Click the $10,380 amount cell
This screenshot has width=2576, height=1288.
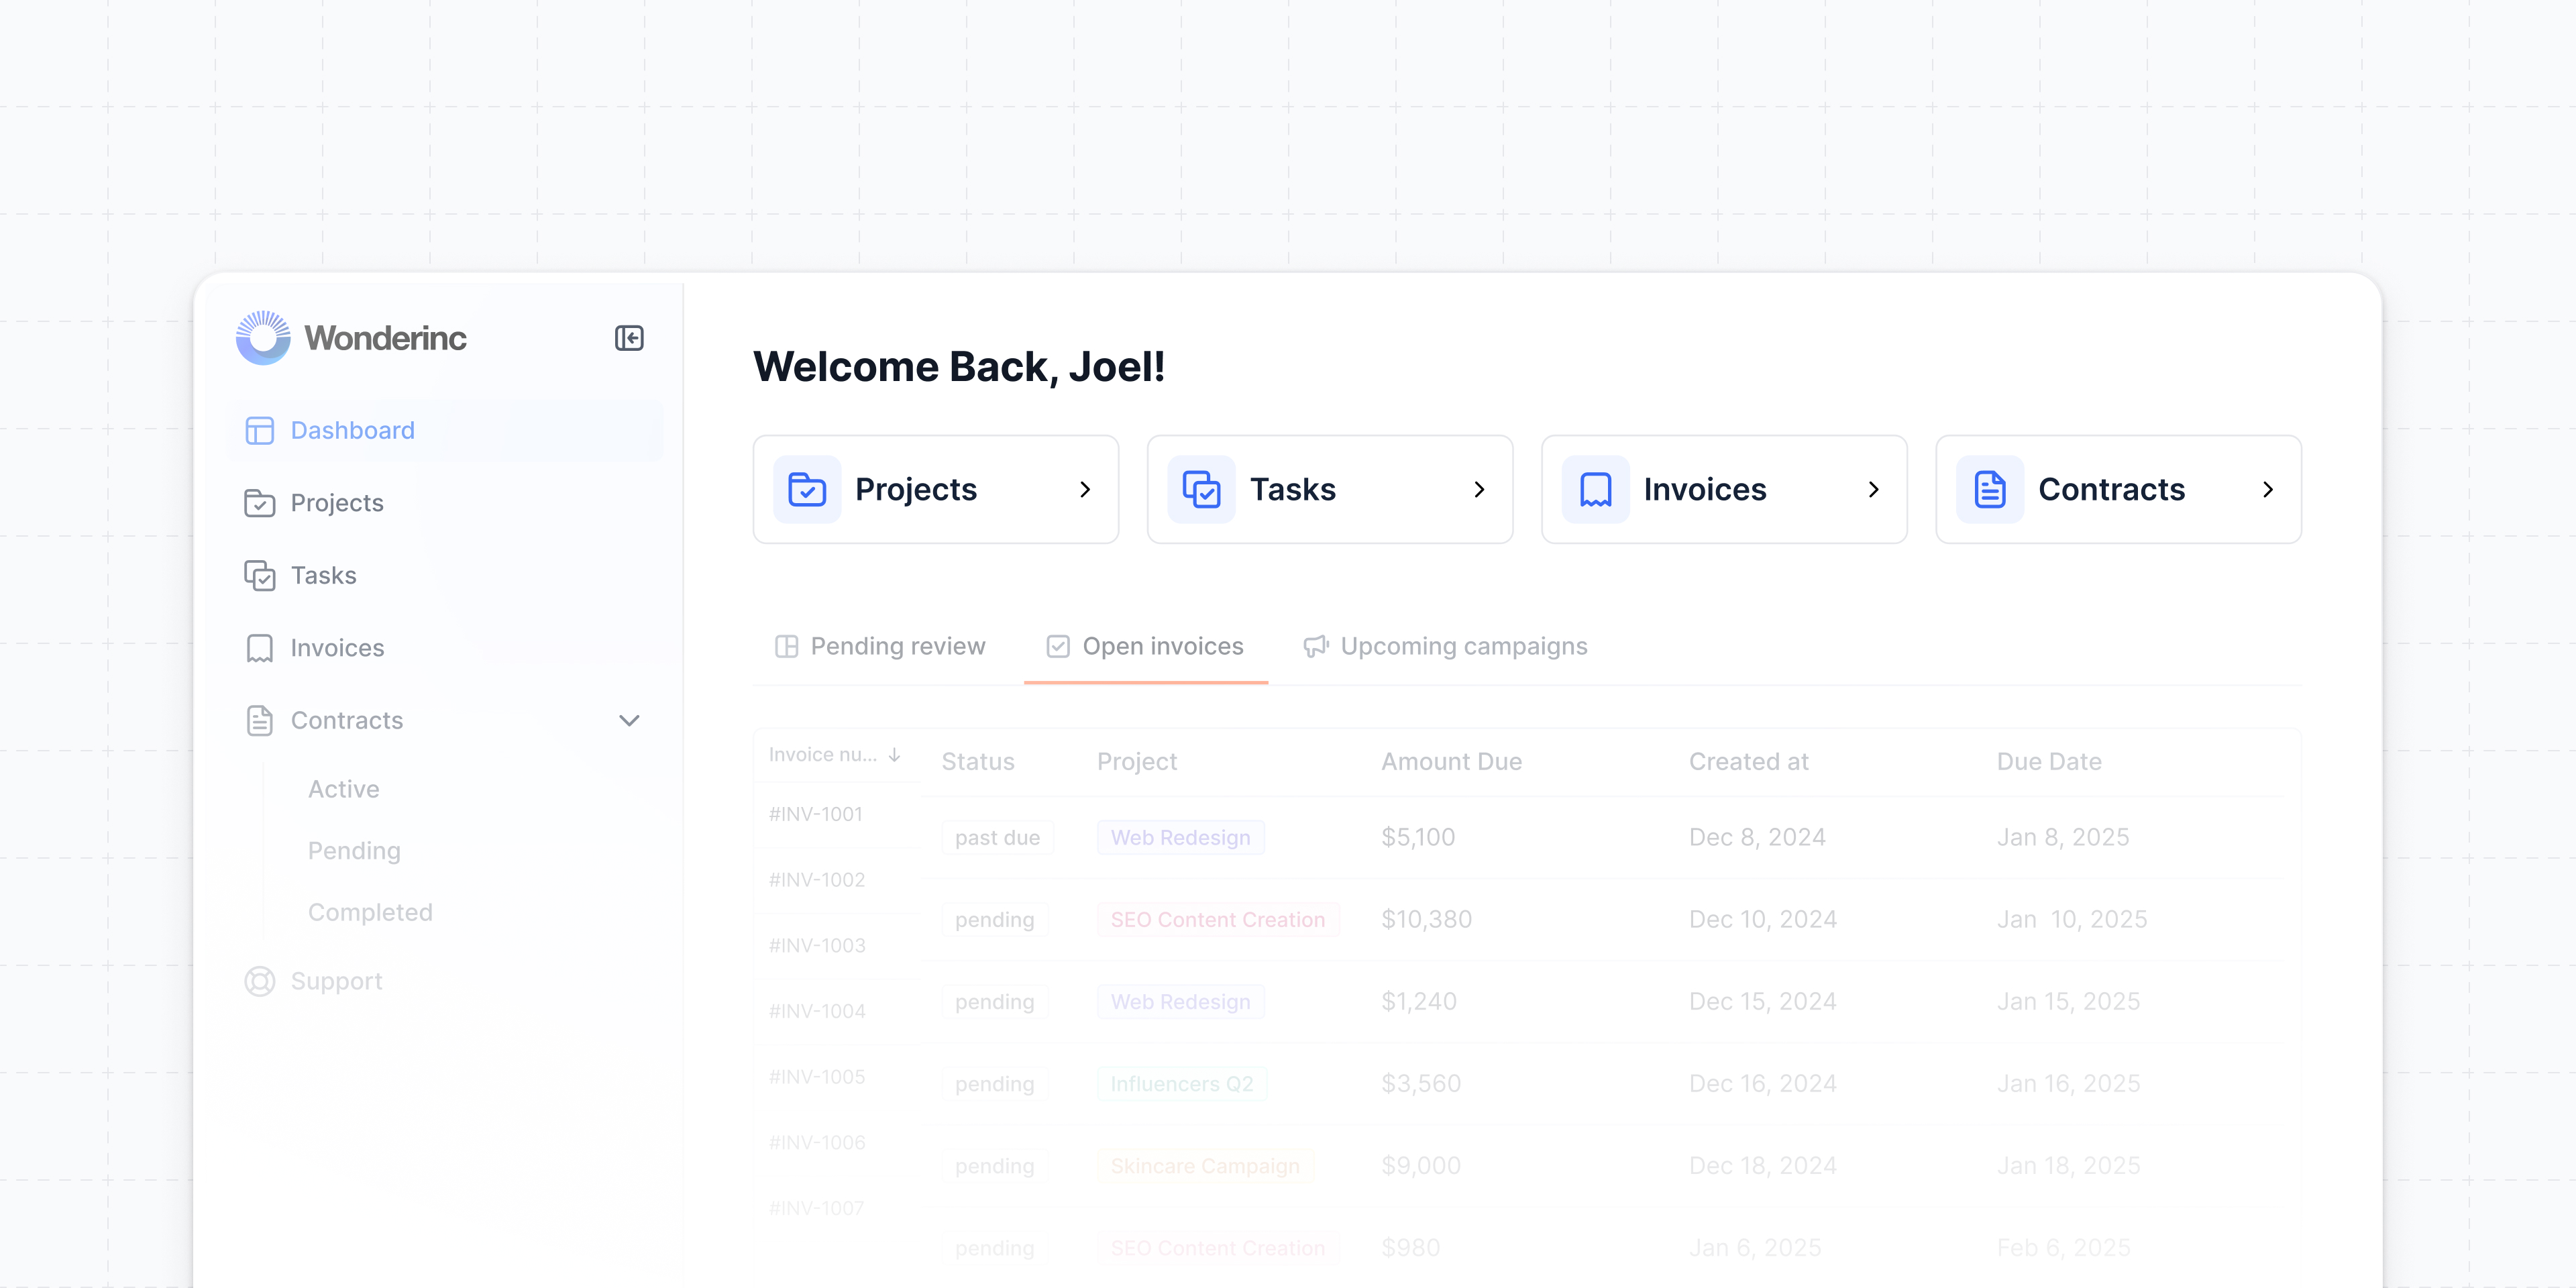tap(1427, 920)
